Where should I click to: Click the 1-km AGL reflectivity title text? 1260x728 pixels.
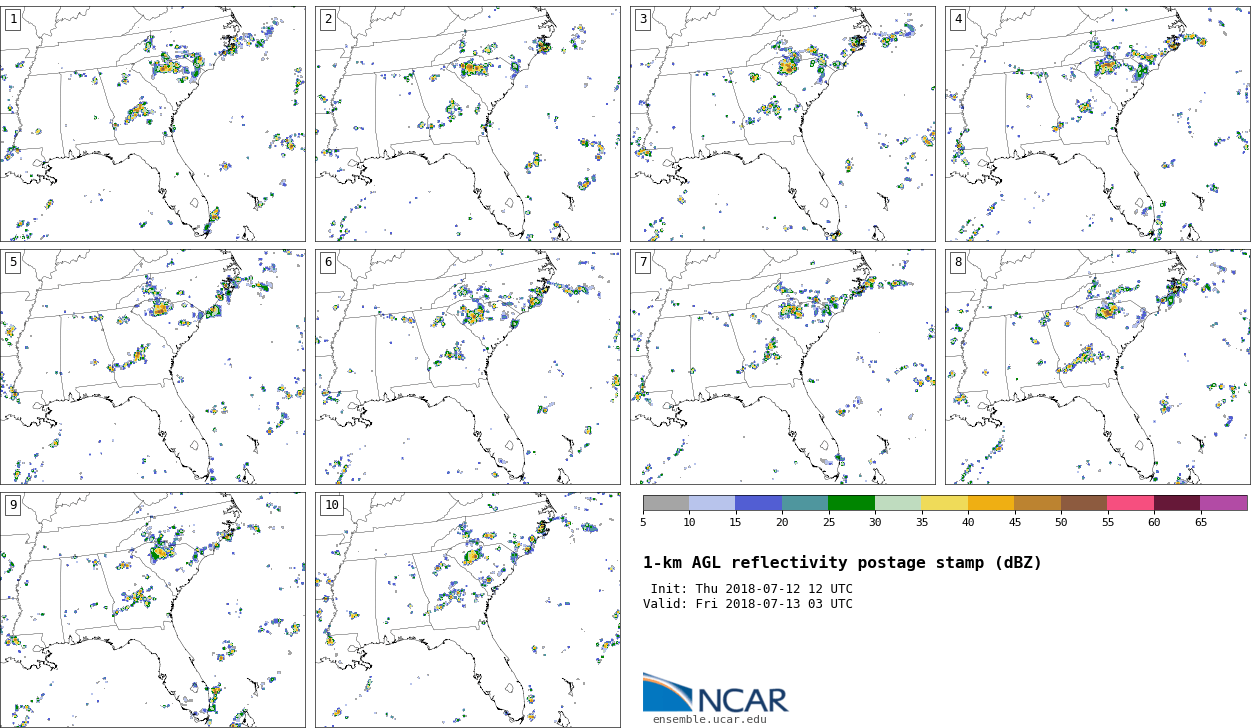click(x=842, y=563)
